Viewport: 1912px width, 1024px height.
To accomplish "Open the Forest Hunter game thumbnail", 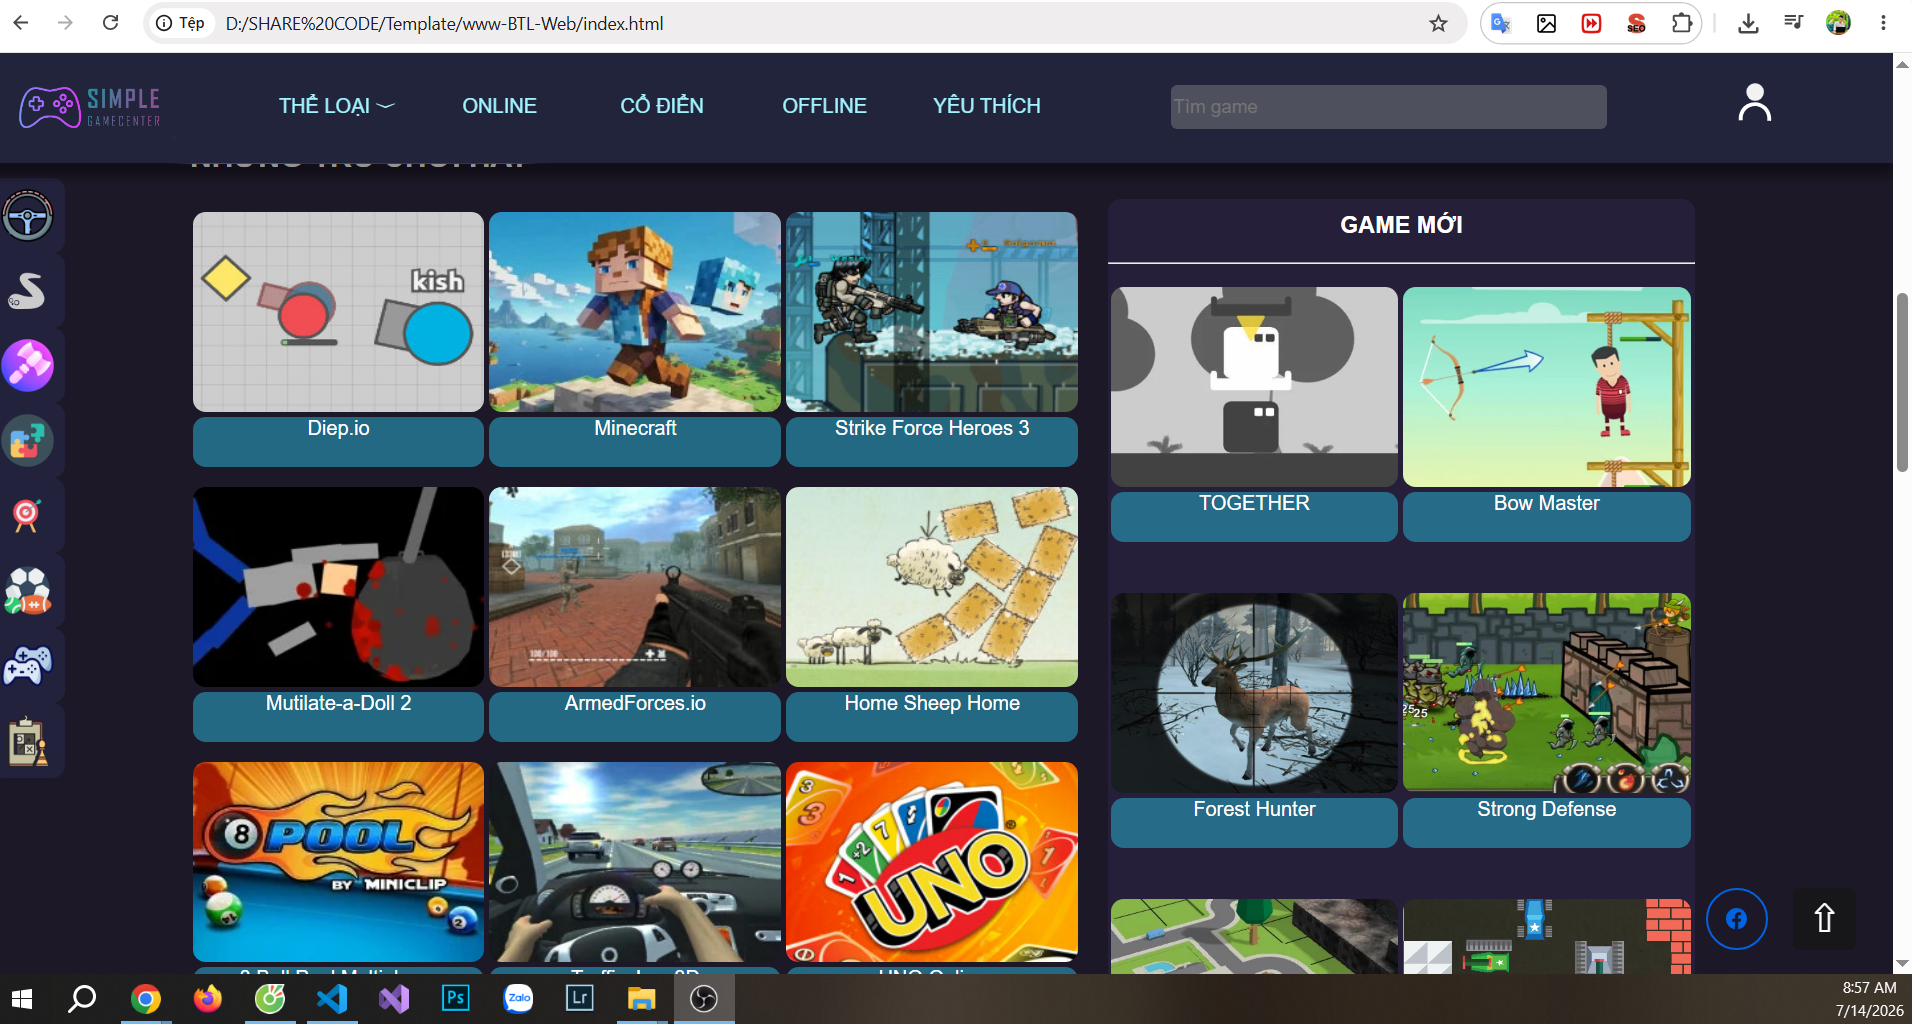I will click(1254, 693).
